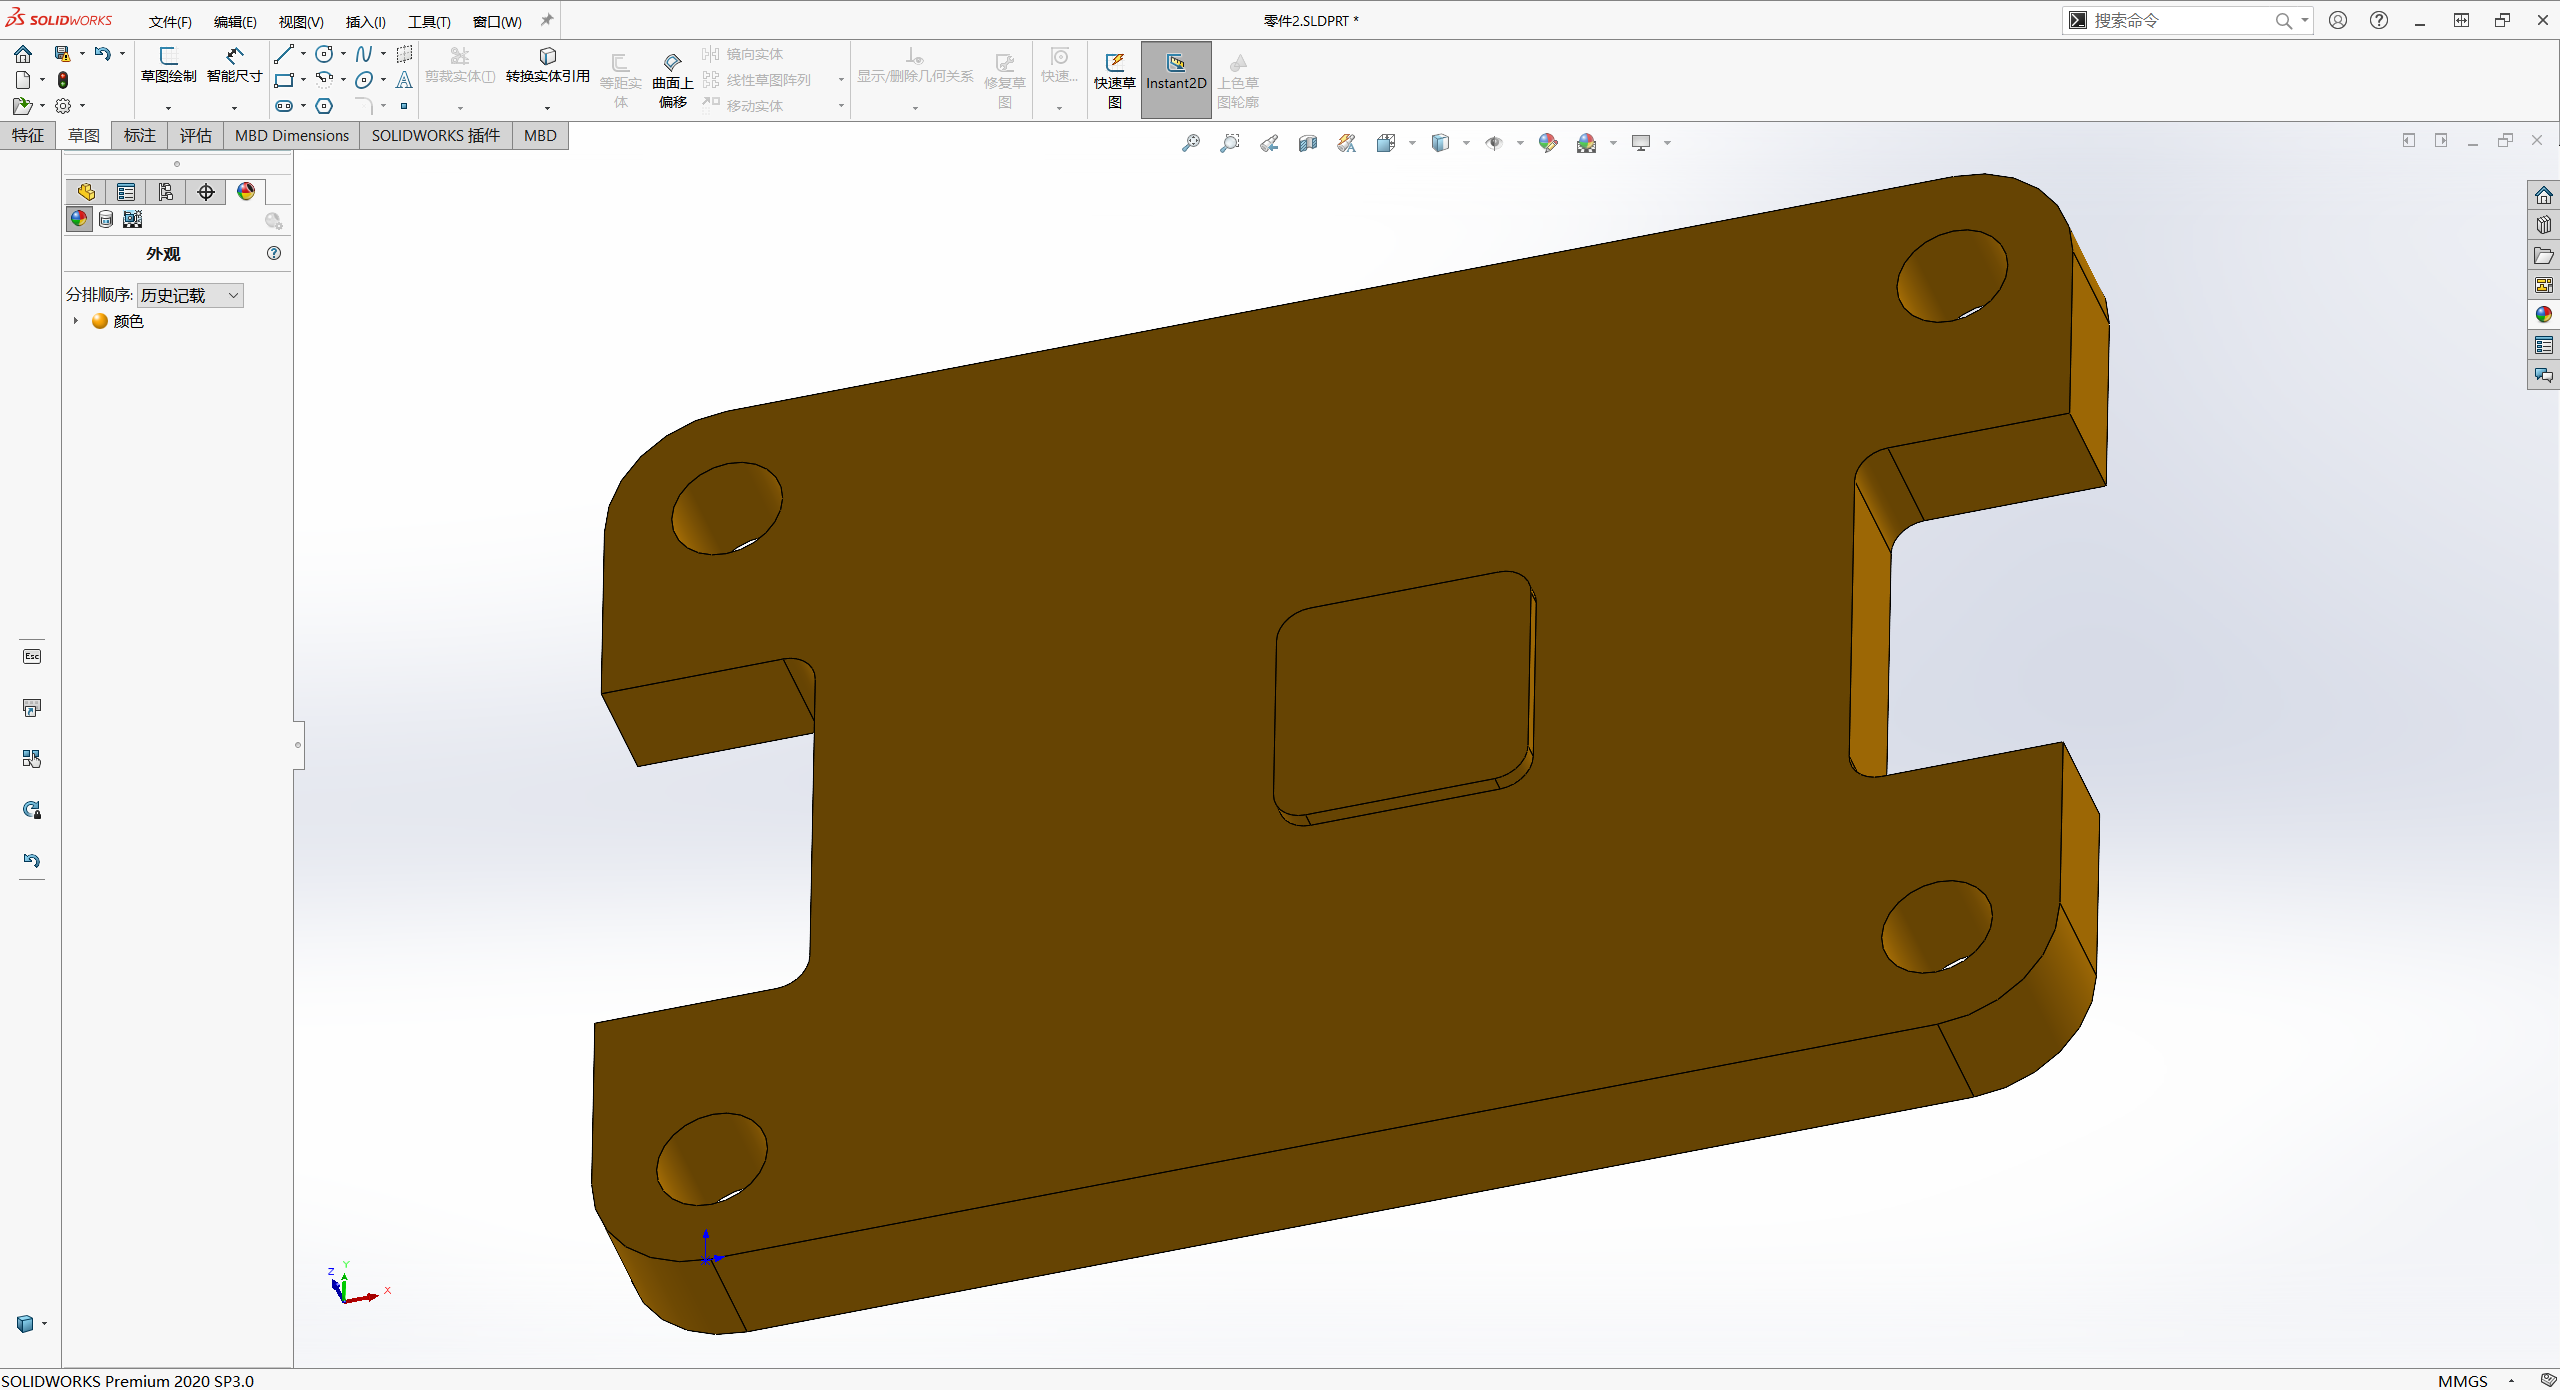This screenshot has height=1390, width=2560.
Task: Click the 智能尺寸 smart dimension tool
Action: click(x=234, y=66)
